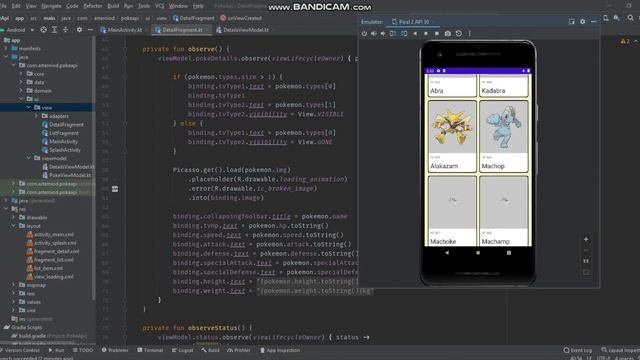
Task: Hide the project panel
Action: (90, 30)
